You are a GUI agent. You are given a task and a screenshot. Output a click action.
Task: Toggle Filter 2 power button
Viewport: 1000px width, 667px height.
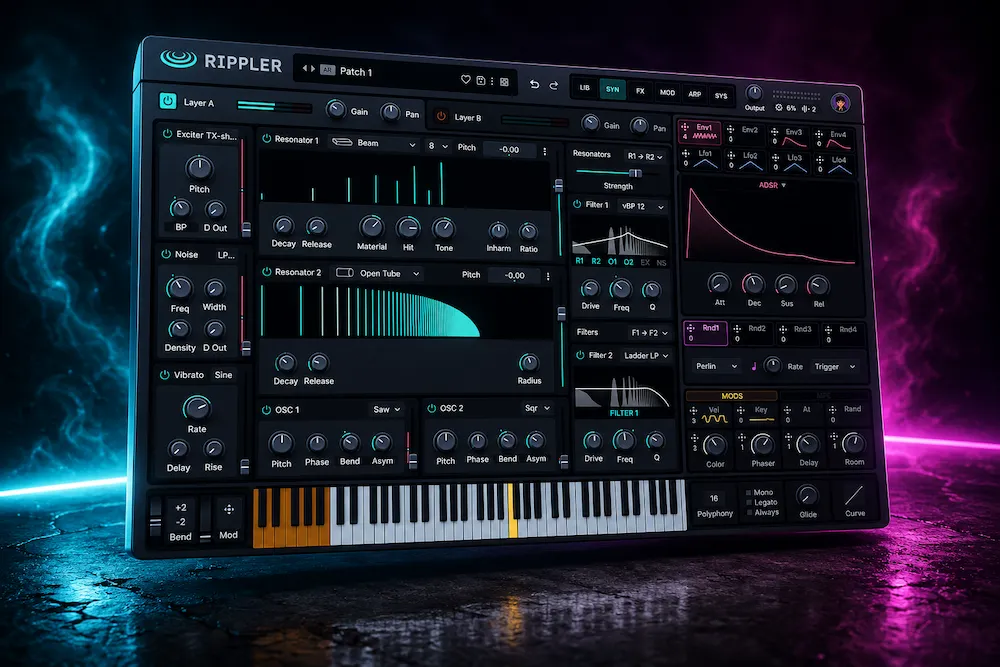[580, 355]
